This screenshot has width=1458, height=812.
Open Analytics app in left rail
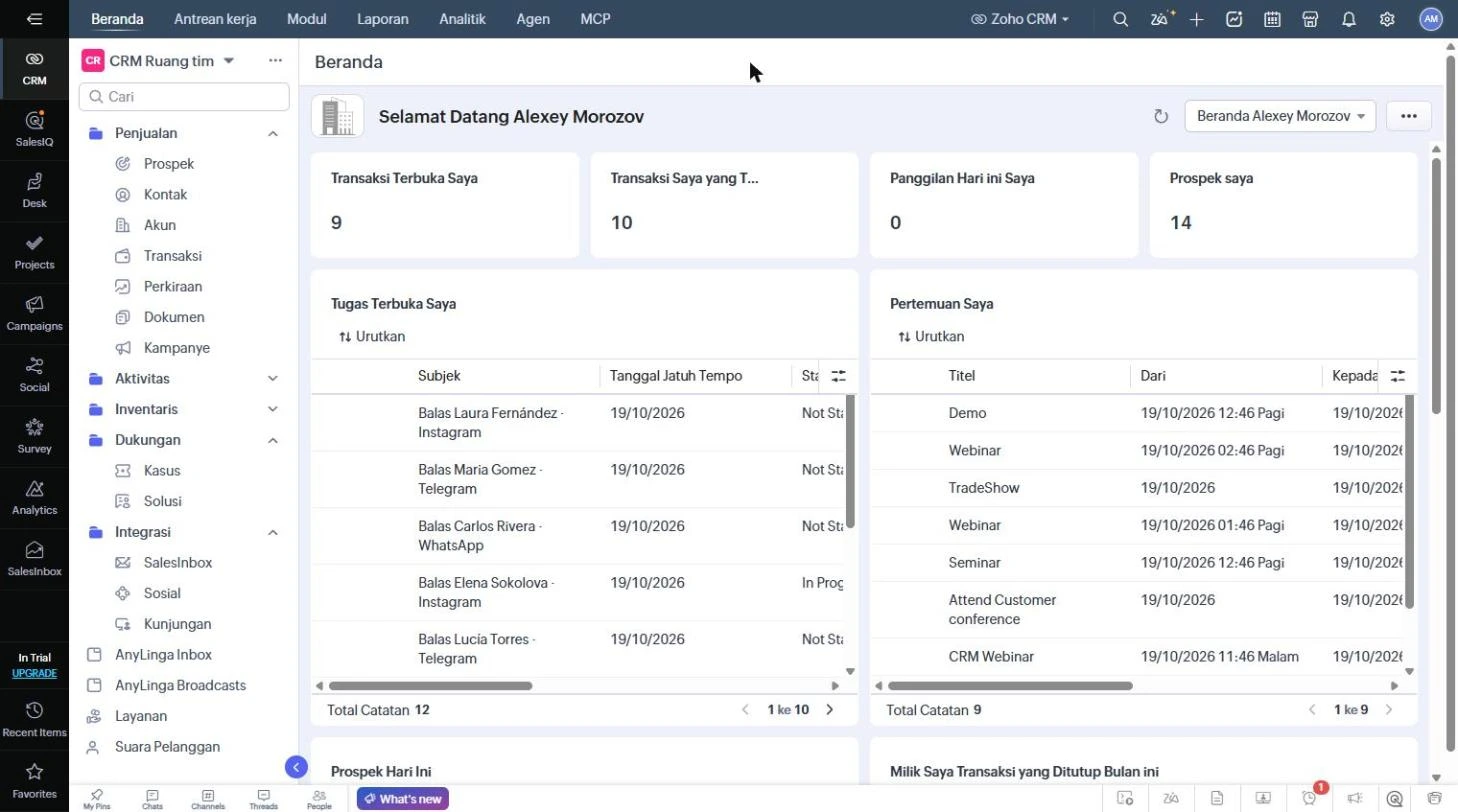[x=34, y=496]
